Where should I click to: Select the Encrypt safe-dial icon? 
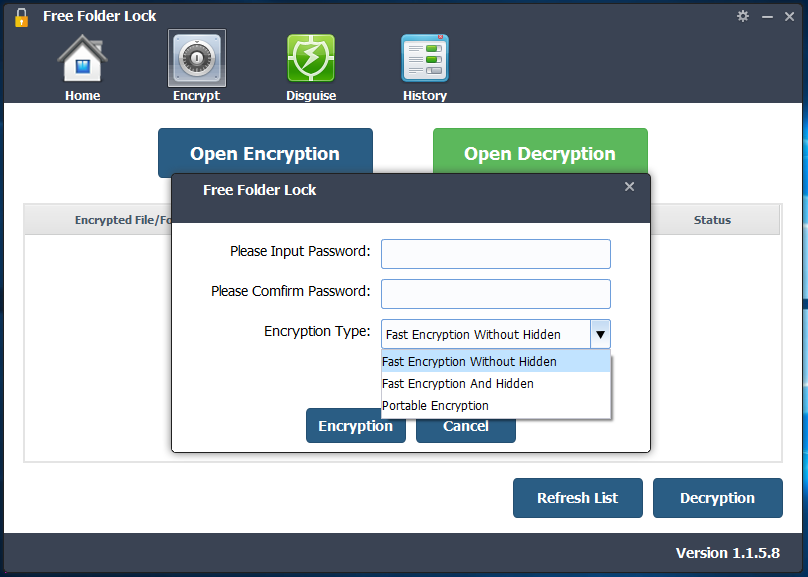coord(197,58)
